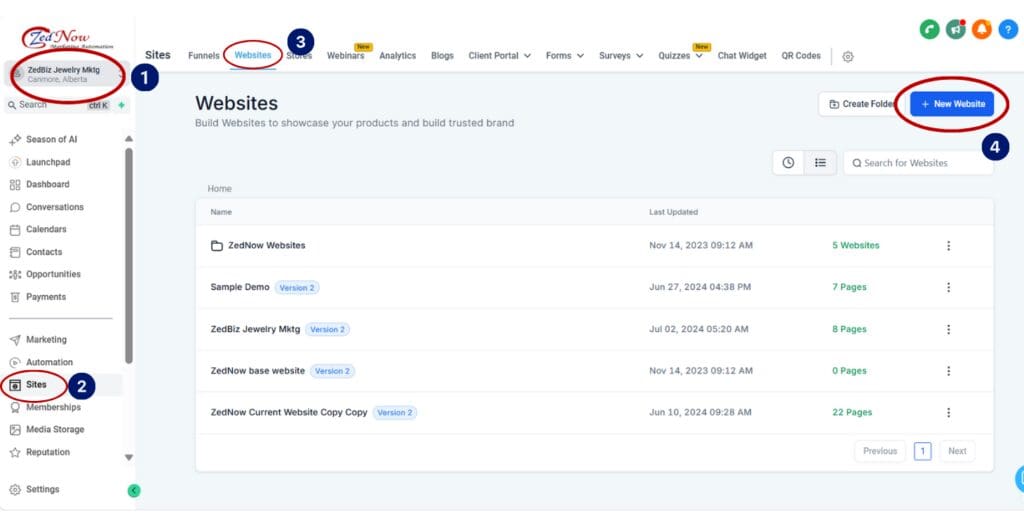Switch to recent view clock icon
This screenshot has height=527, width=1024.
tap(788, 163)
